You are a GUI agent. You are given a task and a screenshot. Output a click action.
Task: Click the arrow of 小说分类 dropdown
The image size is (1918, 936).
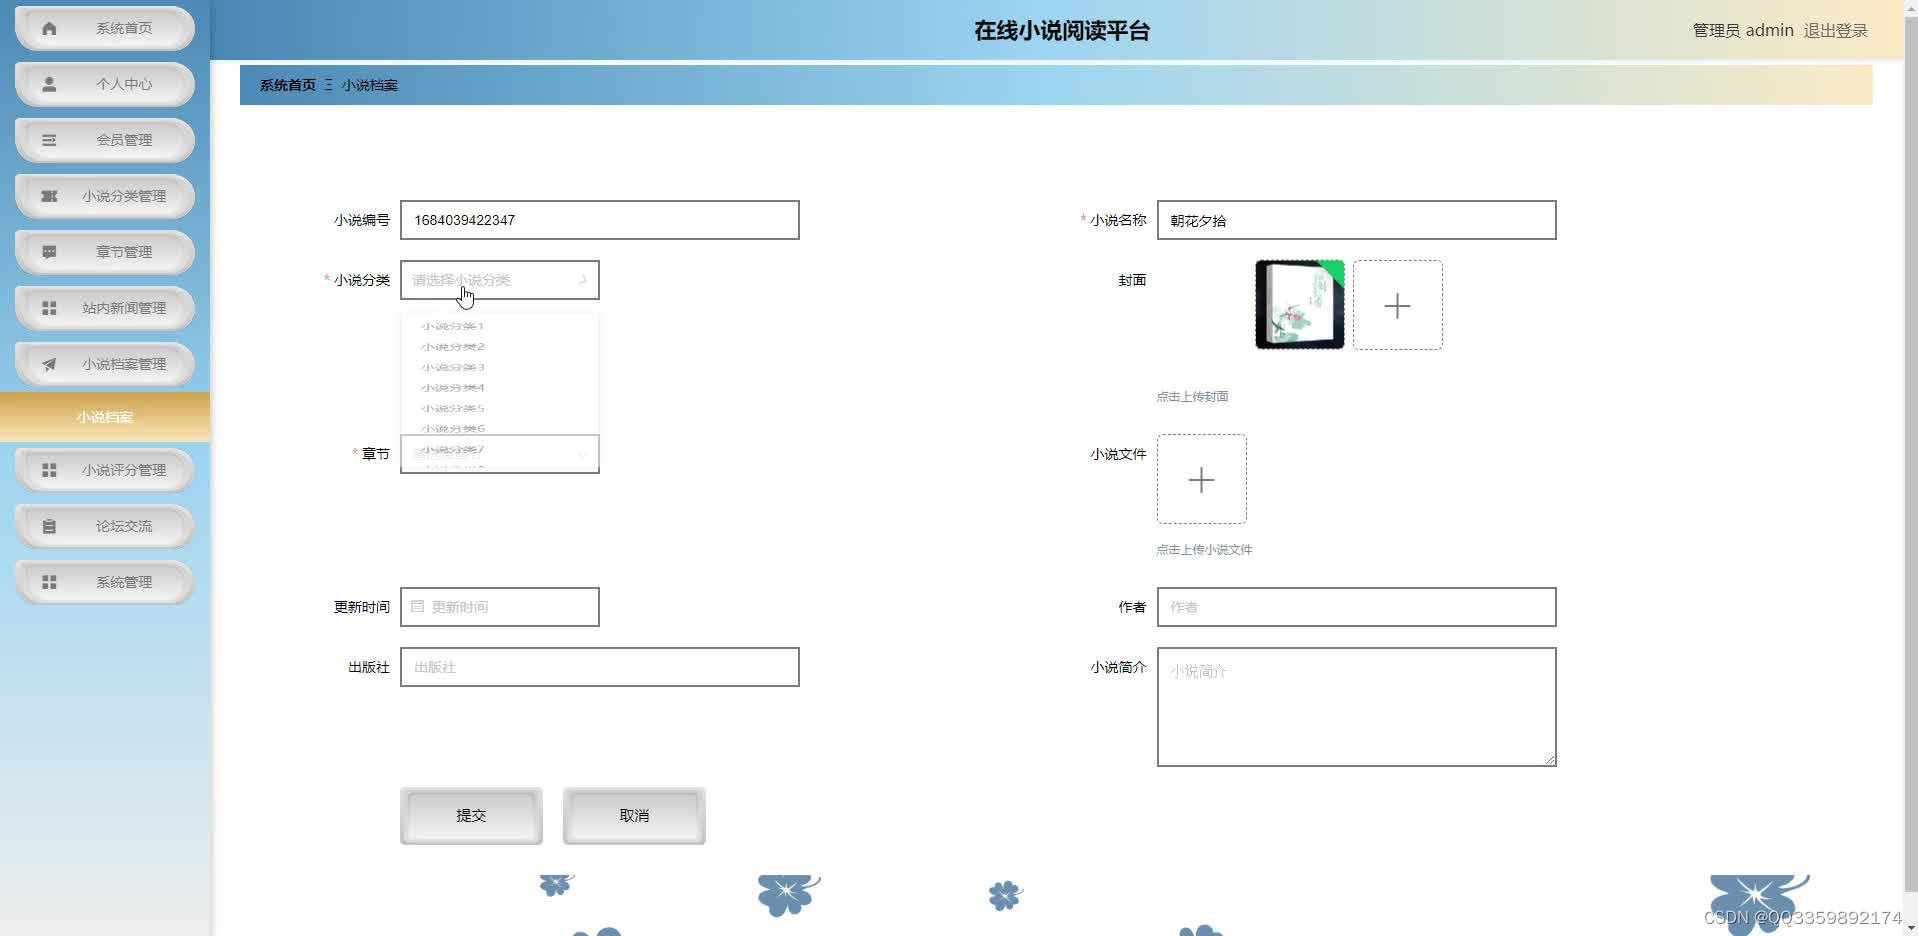(582, 280)
